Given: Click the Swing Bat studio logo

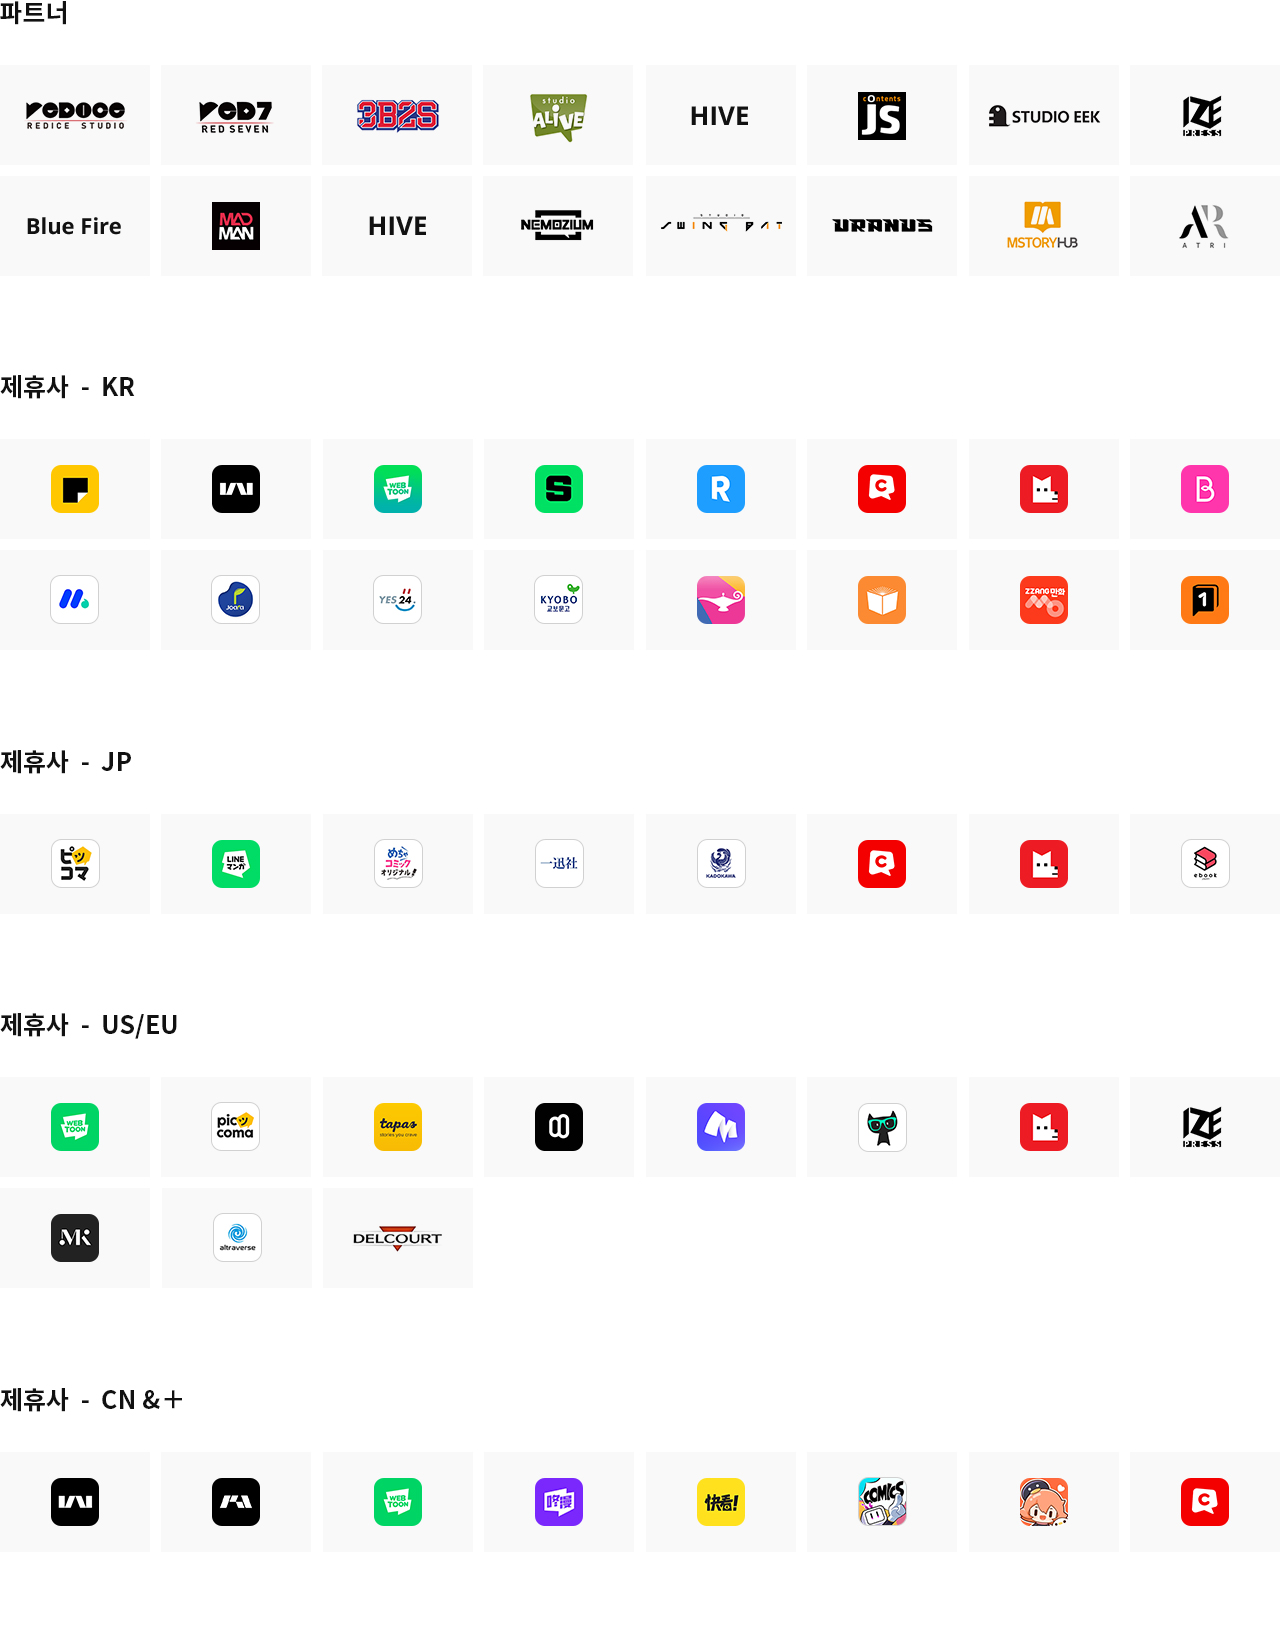Looking at the screenshot, I should pos(721,224).
